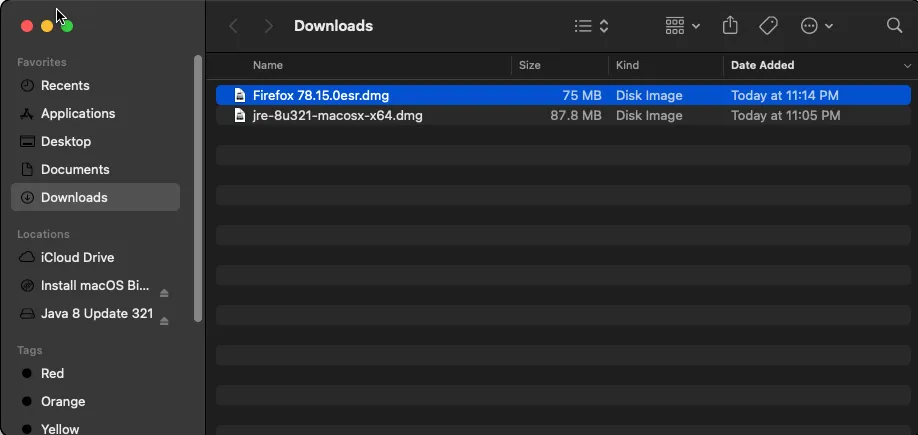Open the list view switcher

tap(591, 26)
